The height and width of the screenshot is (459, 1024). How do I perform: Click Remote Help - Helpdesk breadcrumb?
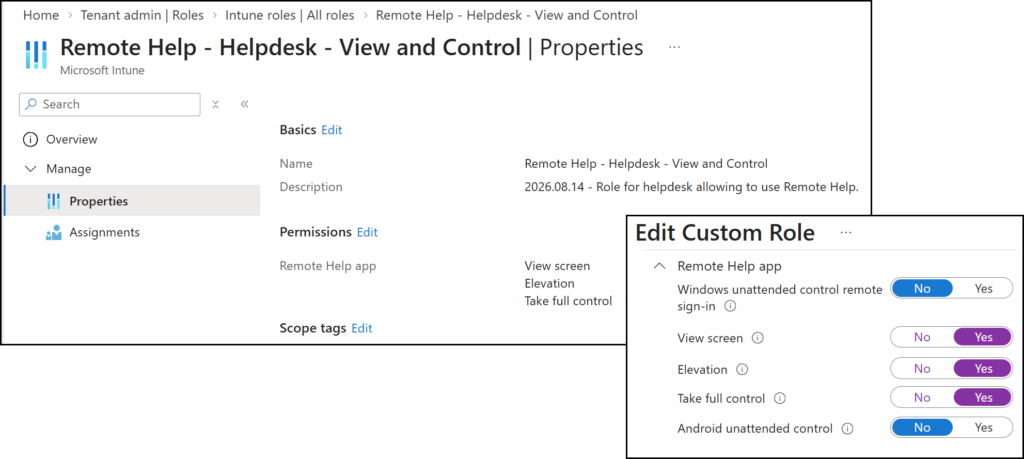coord(507,14)
